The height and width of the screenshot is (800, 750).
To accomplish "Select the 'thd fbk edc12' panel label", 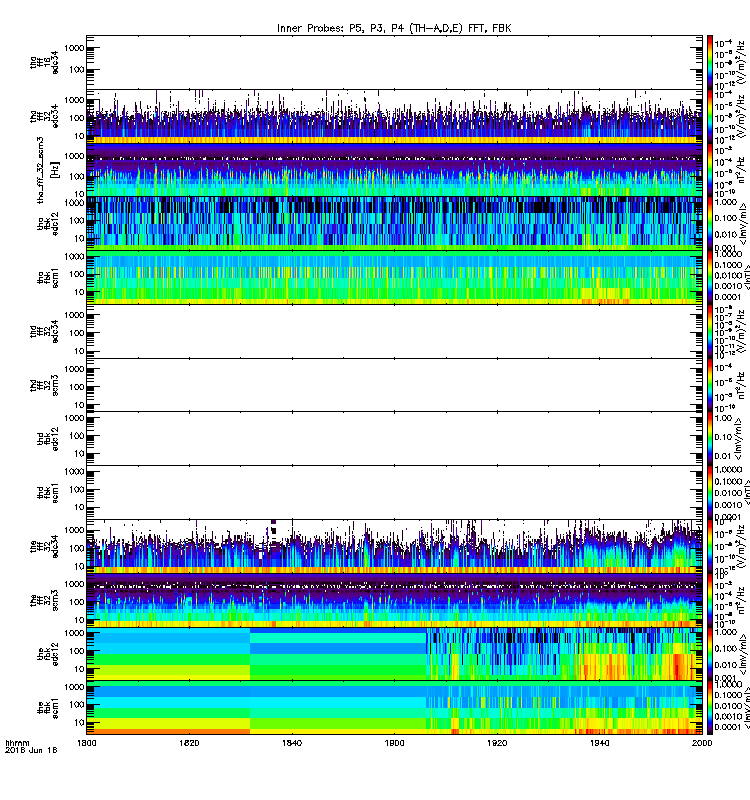I will [x=47, y=439].
